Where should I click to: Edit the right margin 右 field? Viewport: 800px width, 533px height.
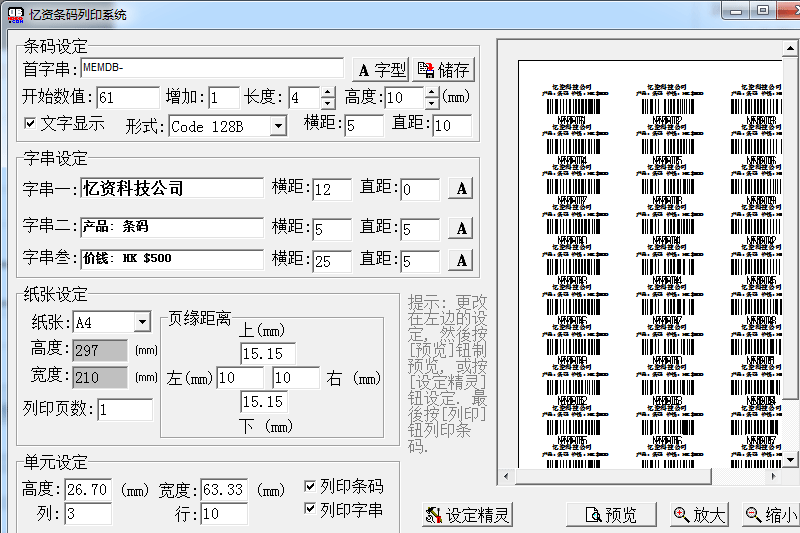click(x=296, y=378)
